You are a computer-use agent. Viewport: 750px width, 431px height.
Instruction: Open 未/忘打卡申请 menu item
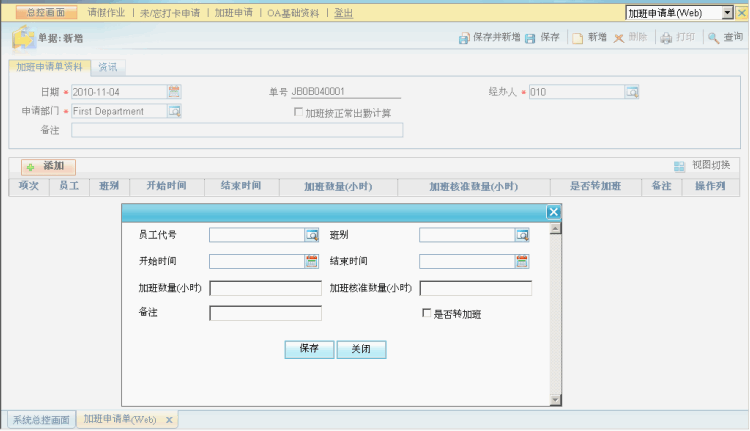(170, 13)
